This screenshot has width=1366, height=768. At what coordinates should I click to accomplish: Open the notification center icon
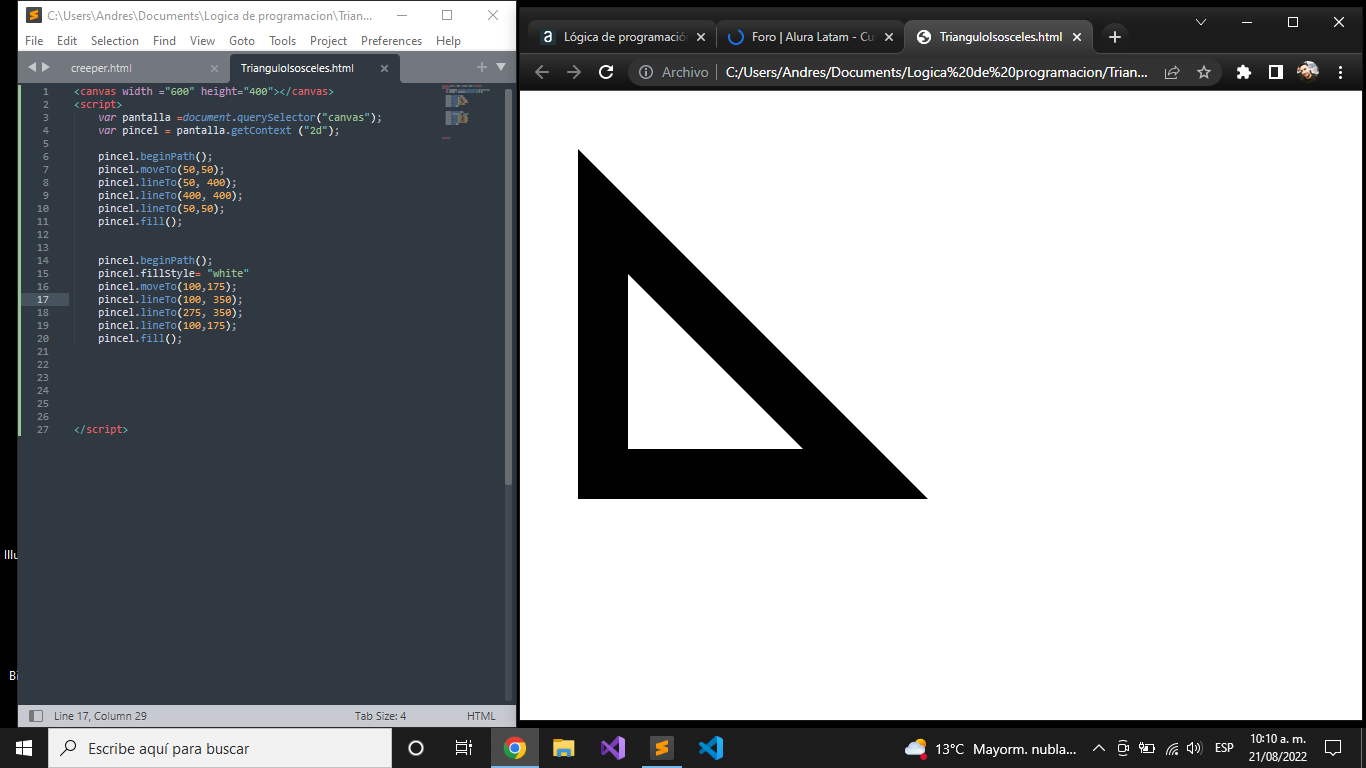[x=1333, y=748]
